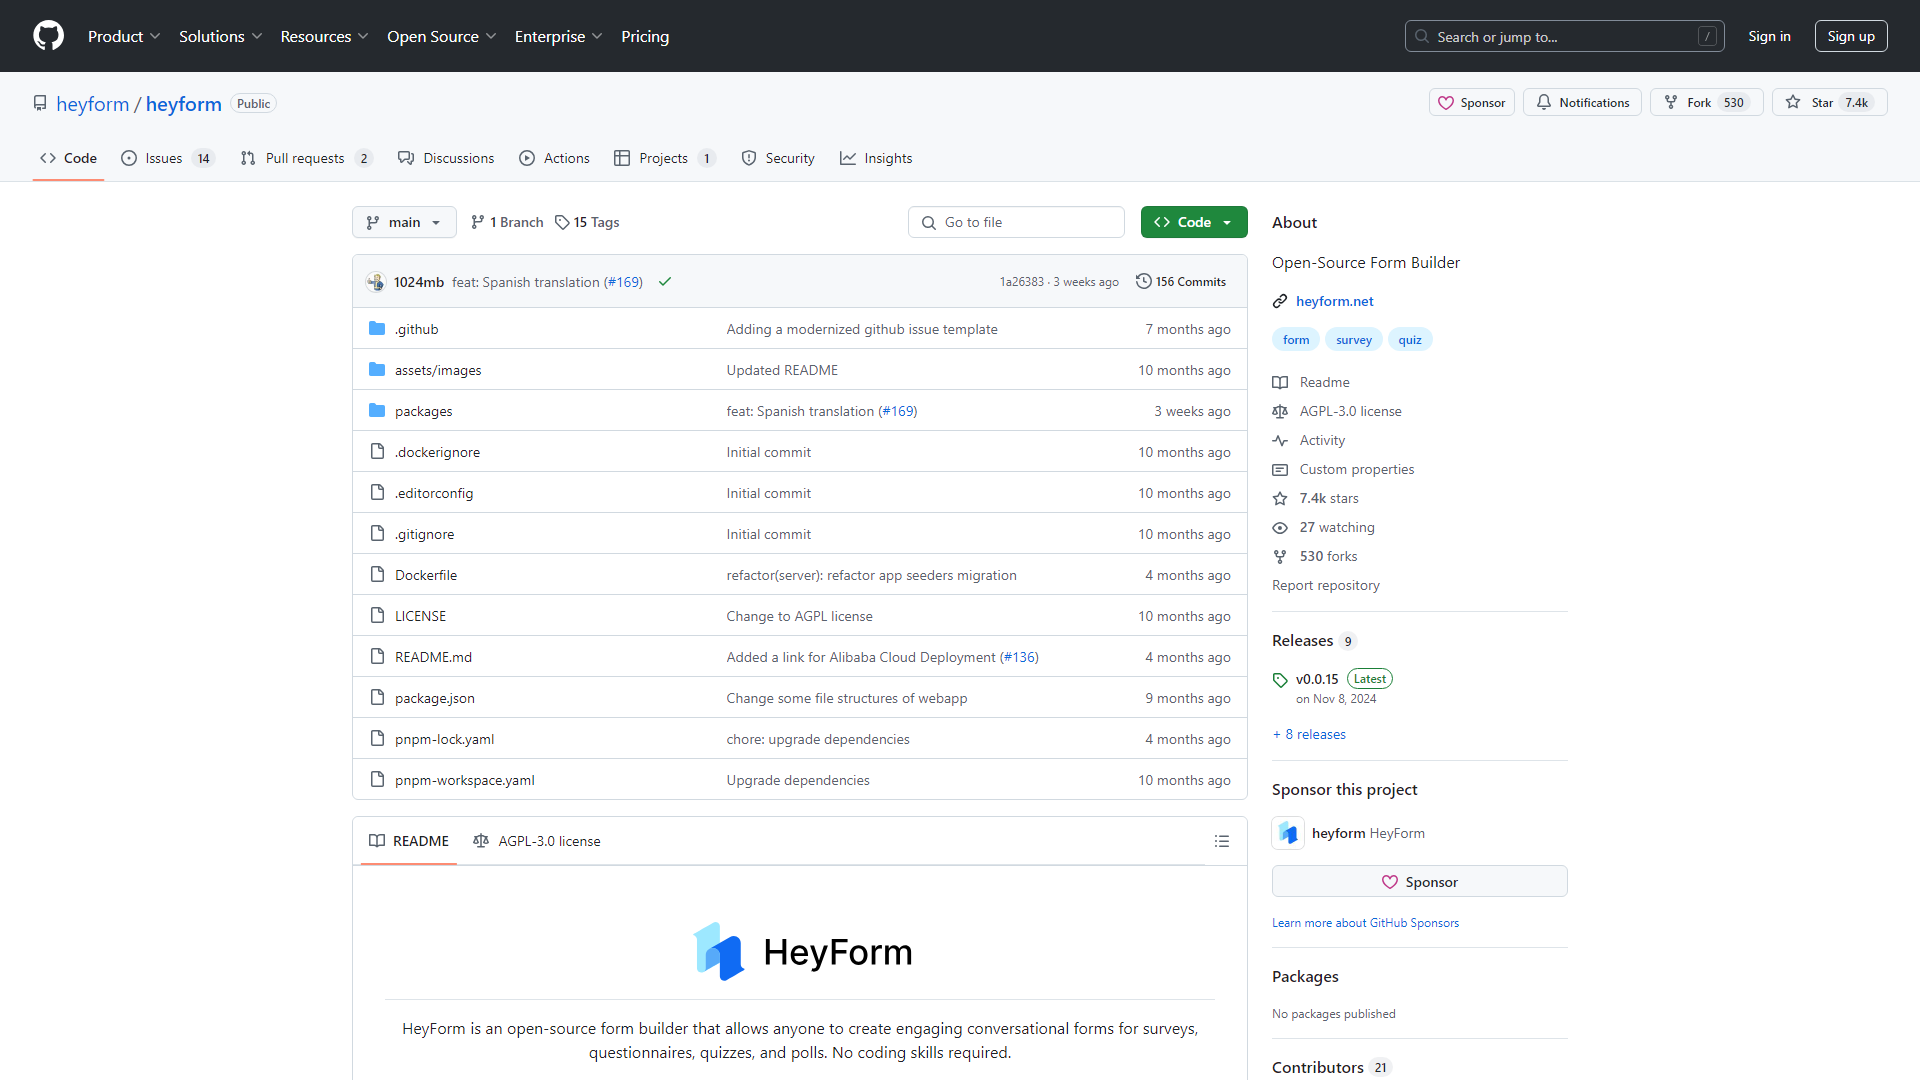
Task: Open the Security tab
Action: tap(778, 158)
